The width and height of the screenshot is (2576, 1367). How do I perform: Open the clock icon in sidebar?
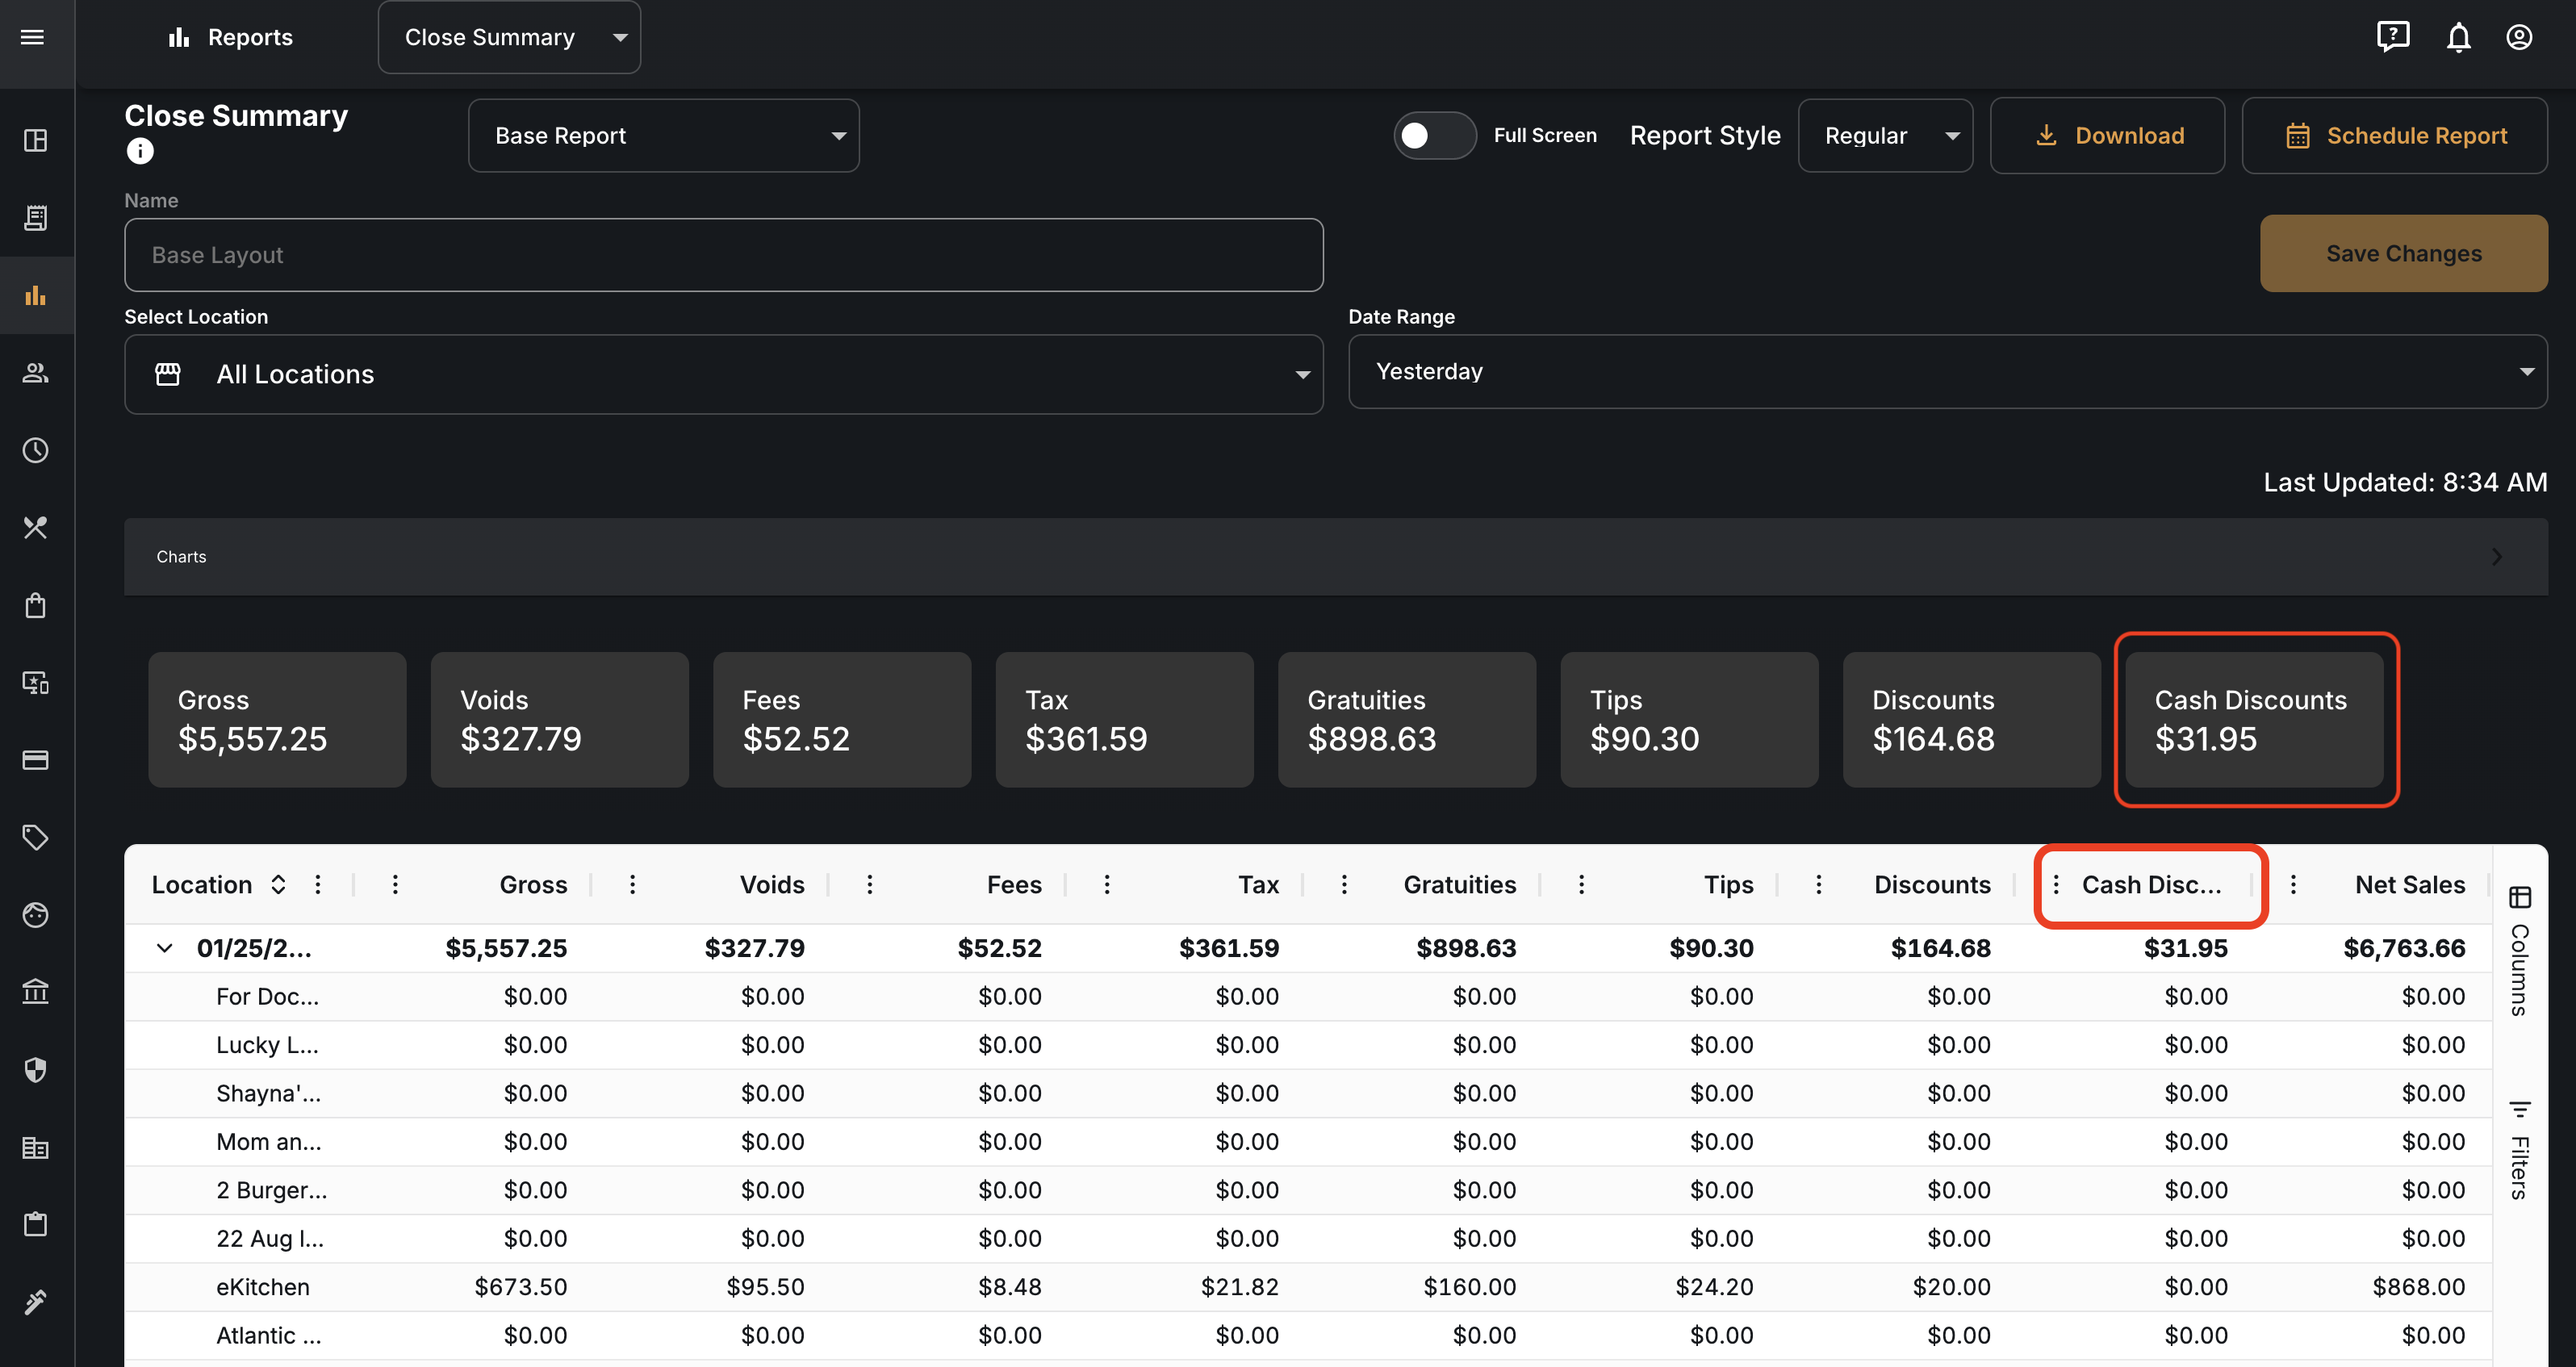[x=36, y=450]
